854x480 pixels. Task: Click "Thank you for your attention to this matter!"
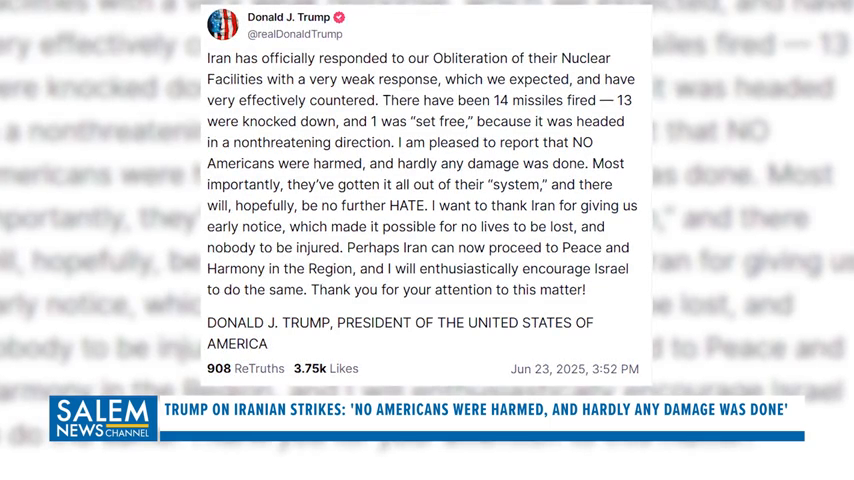[x=448, y=290]
